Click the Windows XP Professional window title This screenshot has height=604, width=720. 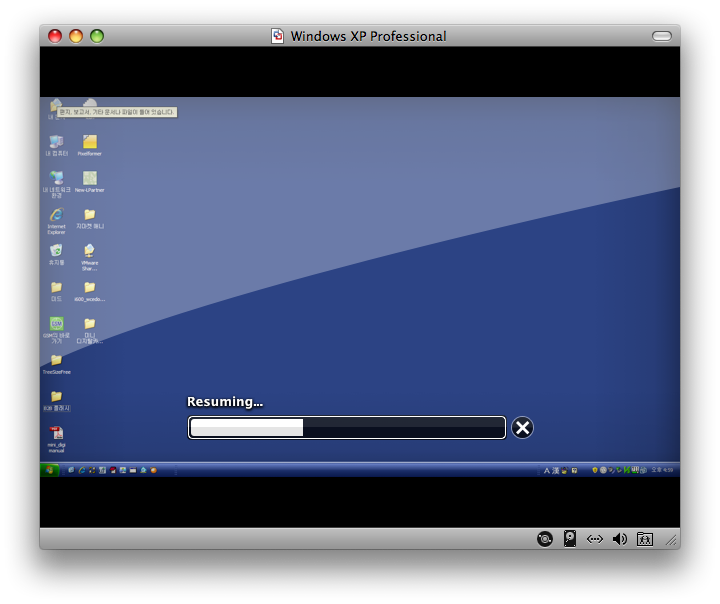pyautogui.click(x=368, y=36)
